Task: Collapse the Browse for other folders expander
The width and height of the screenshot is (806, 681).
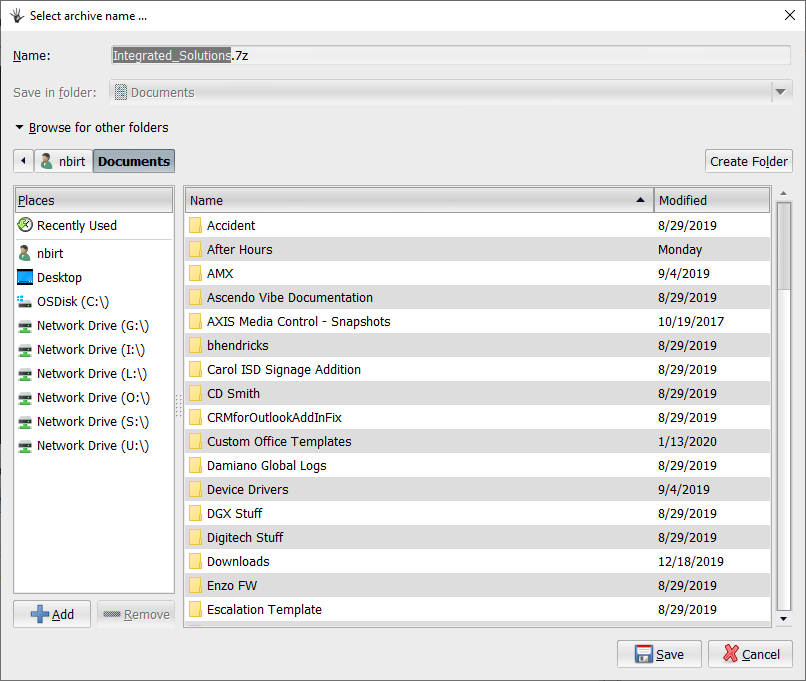Action: 20,128
